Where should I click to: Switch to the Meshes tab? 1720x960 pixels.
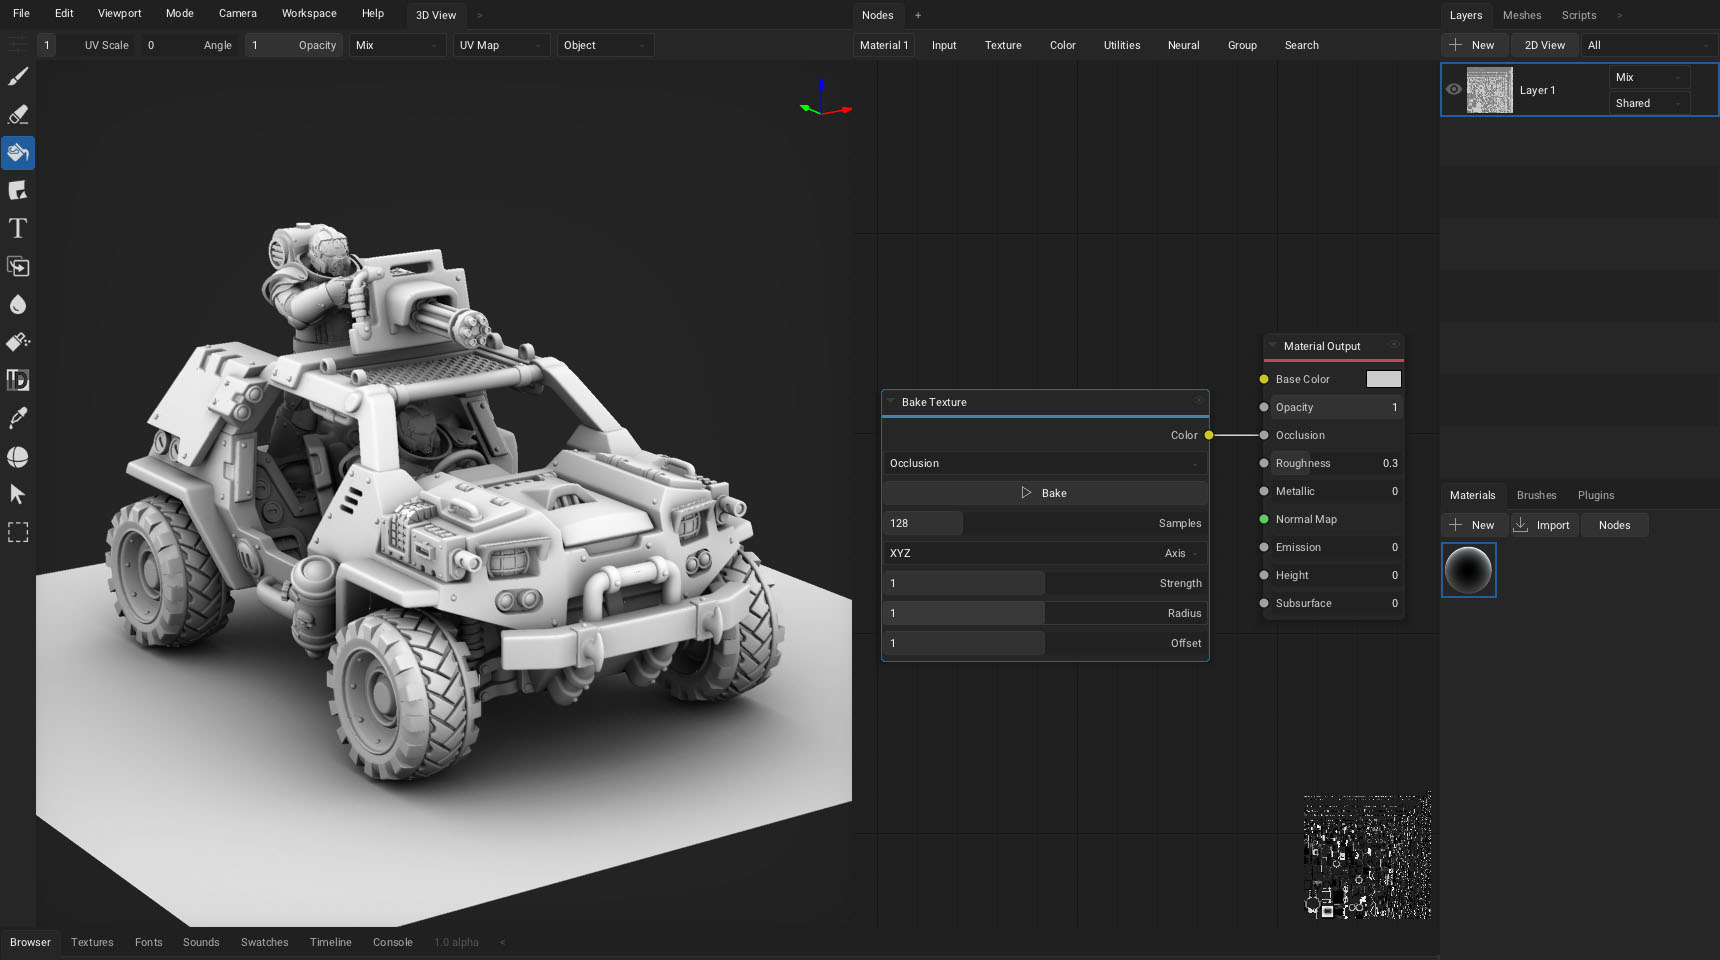click(x=1521, y=15)
